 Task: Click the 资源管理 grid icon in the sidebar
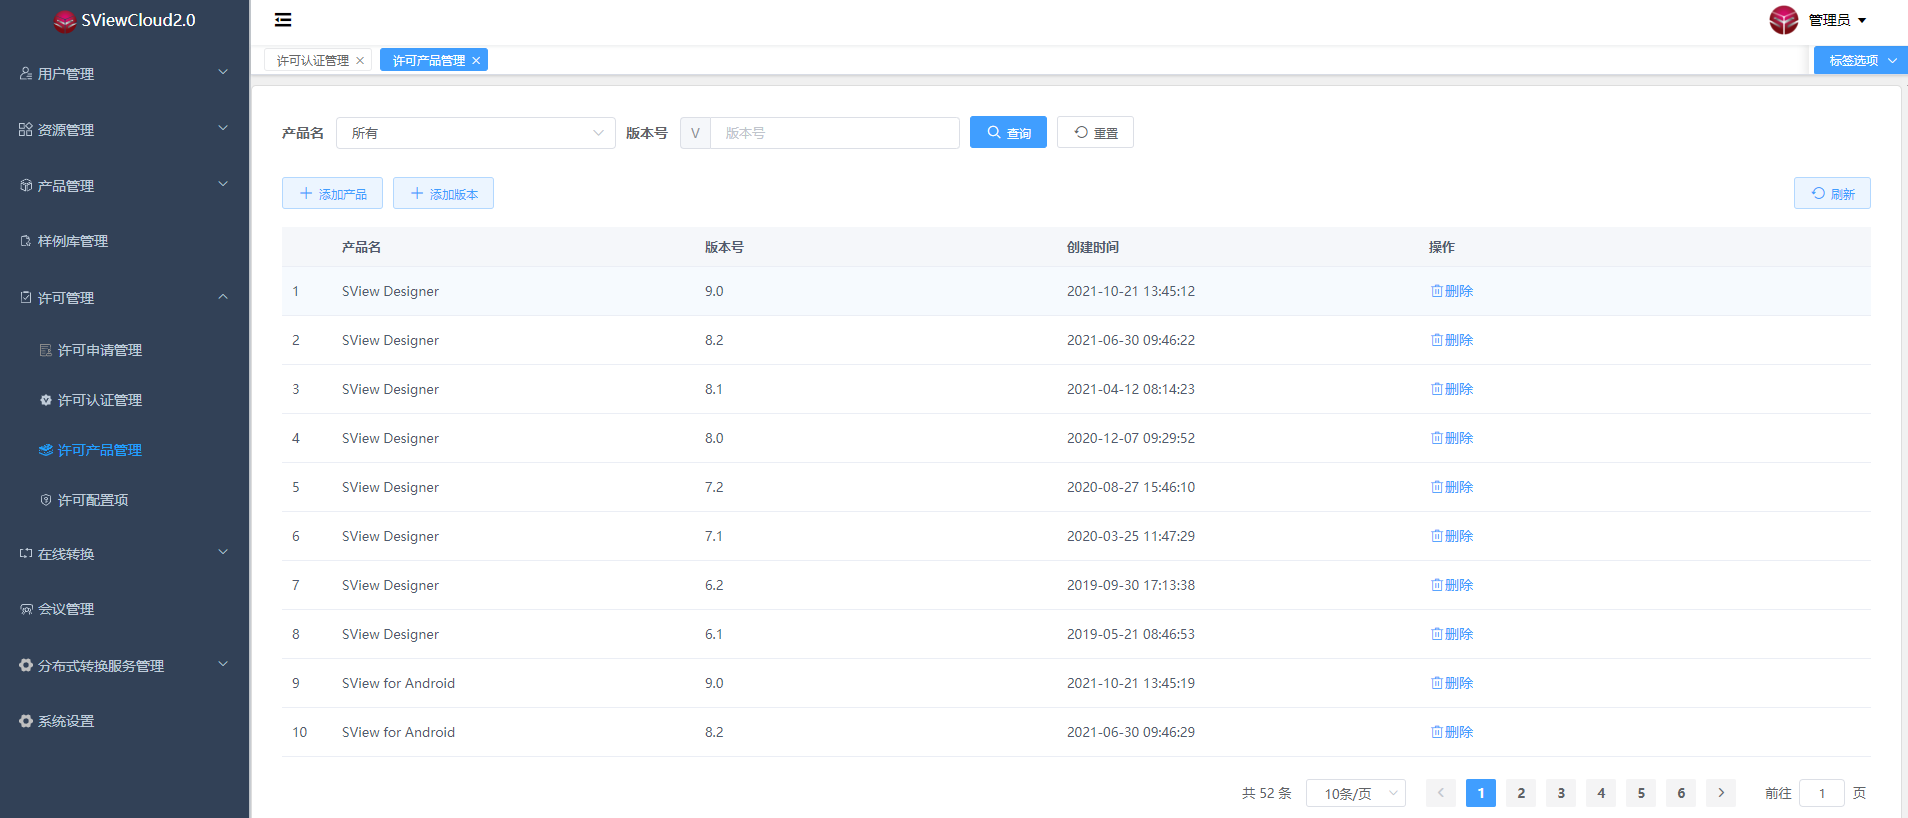(x=26, y=129)
